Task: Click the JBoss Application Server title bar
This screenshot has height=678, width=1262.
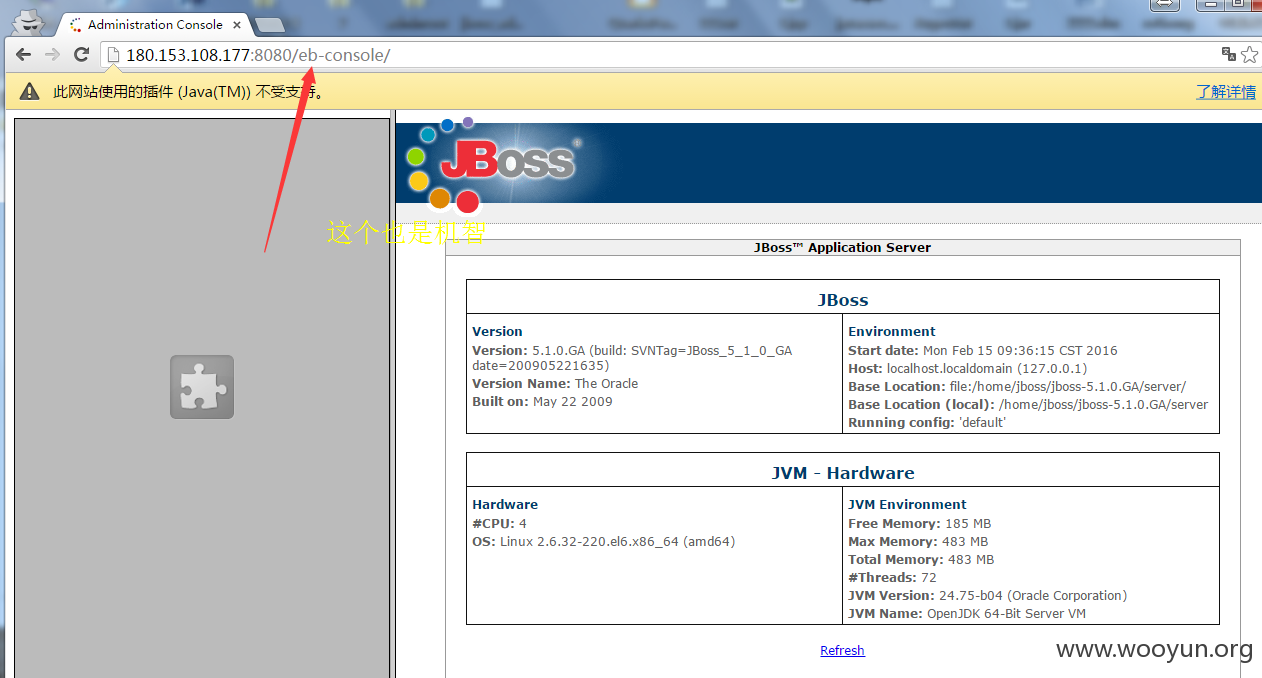Action: pos(842,247)
